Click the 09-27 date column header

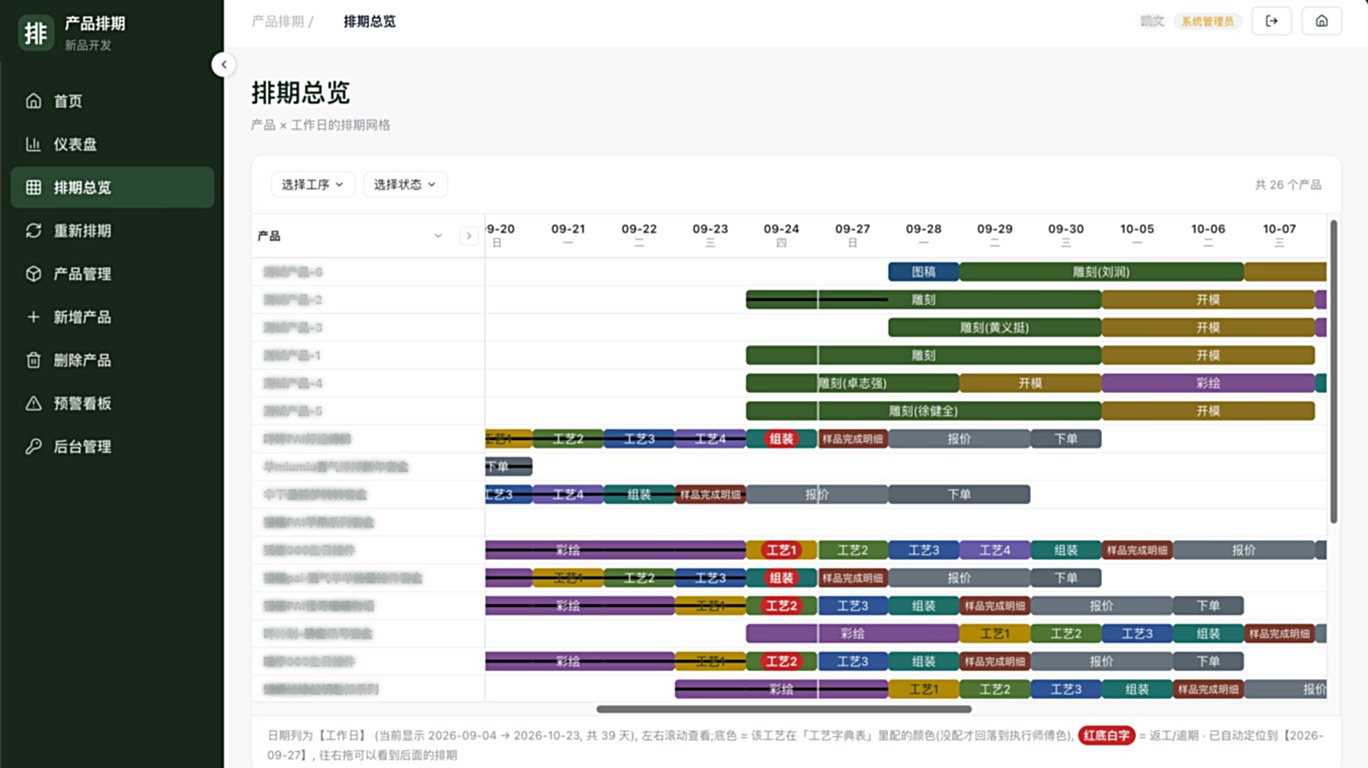coord(853,235)
